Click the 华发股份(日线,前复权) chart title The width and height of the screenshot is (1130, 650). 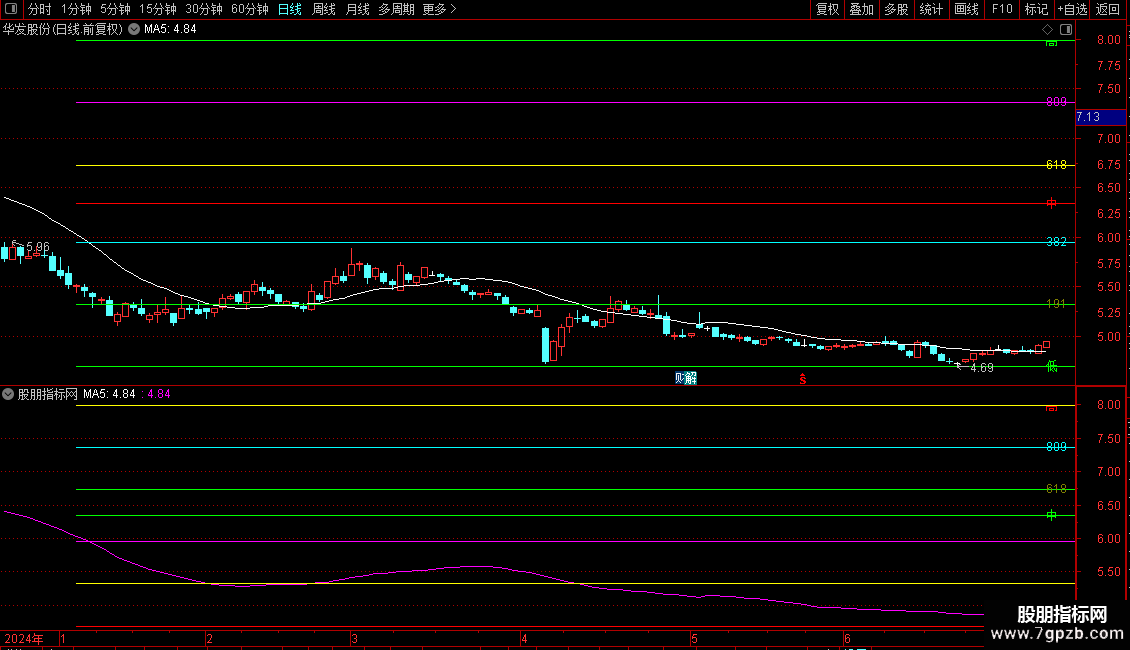[63, 29]
